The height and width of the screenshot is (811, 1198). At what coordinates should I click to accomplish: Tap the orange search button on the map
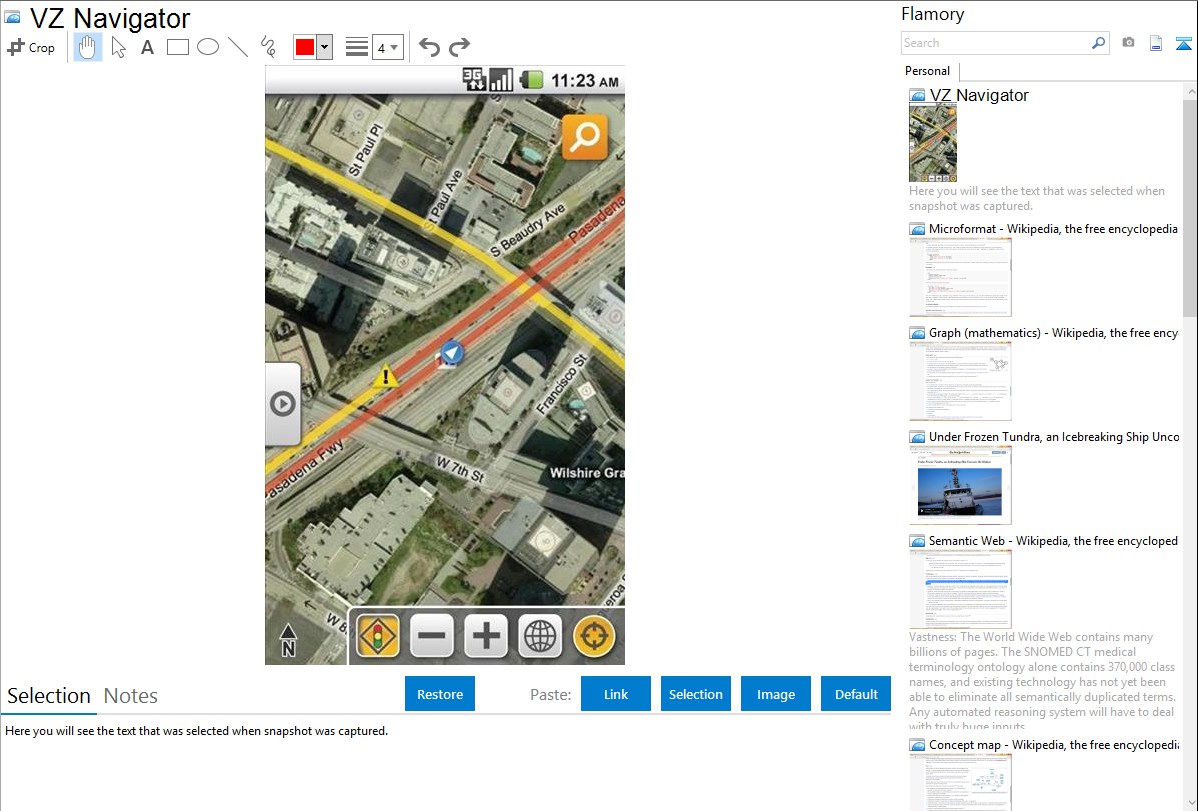pos(585,137)
